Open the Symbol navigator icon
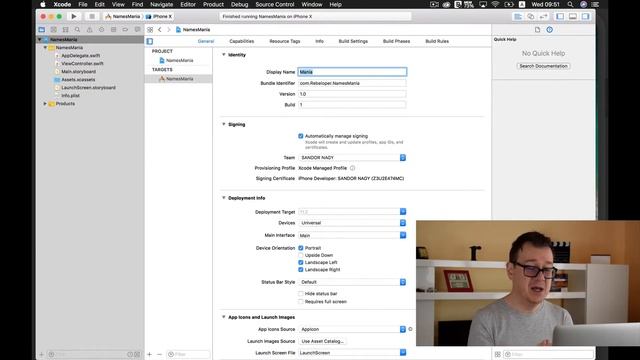This screenshot has height=360, width=640. click(65, 30)
